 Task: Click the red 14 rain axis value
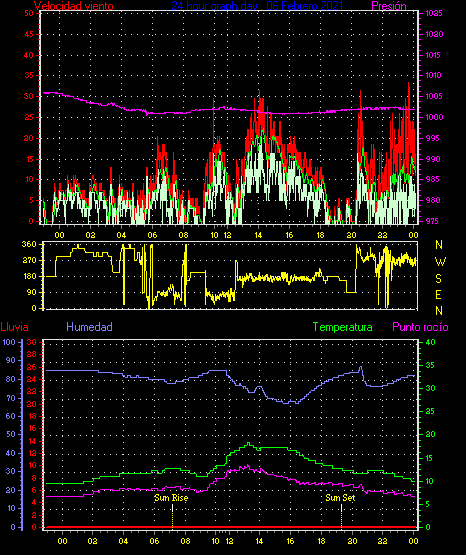(x=32, y=441)
